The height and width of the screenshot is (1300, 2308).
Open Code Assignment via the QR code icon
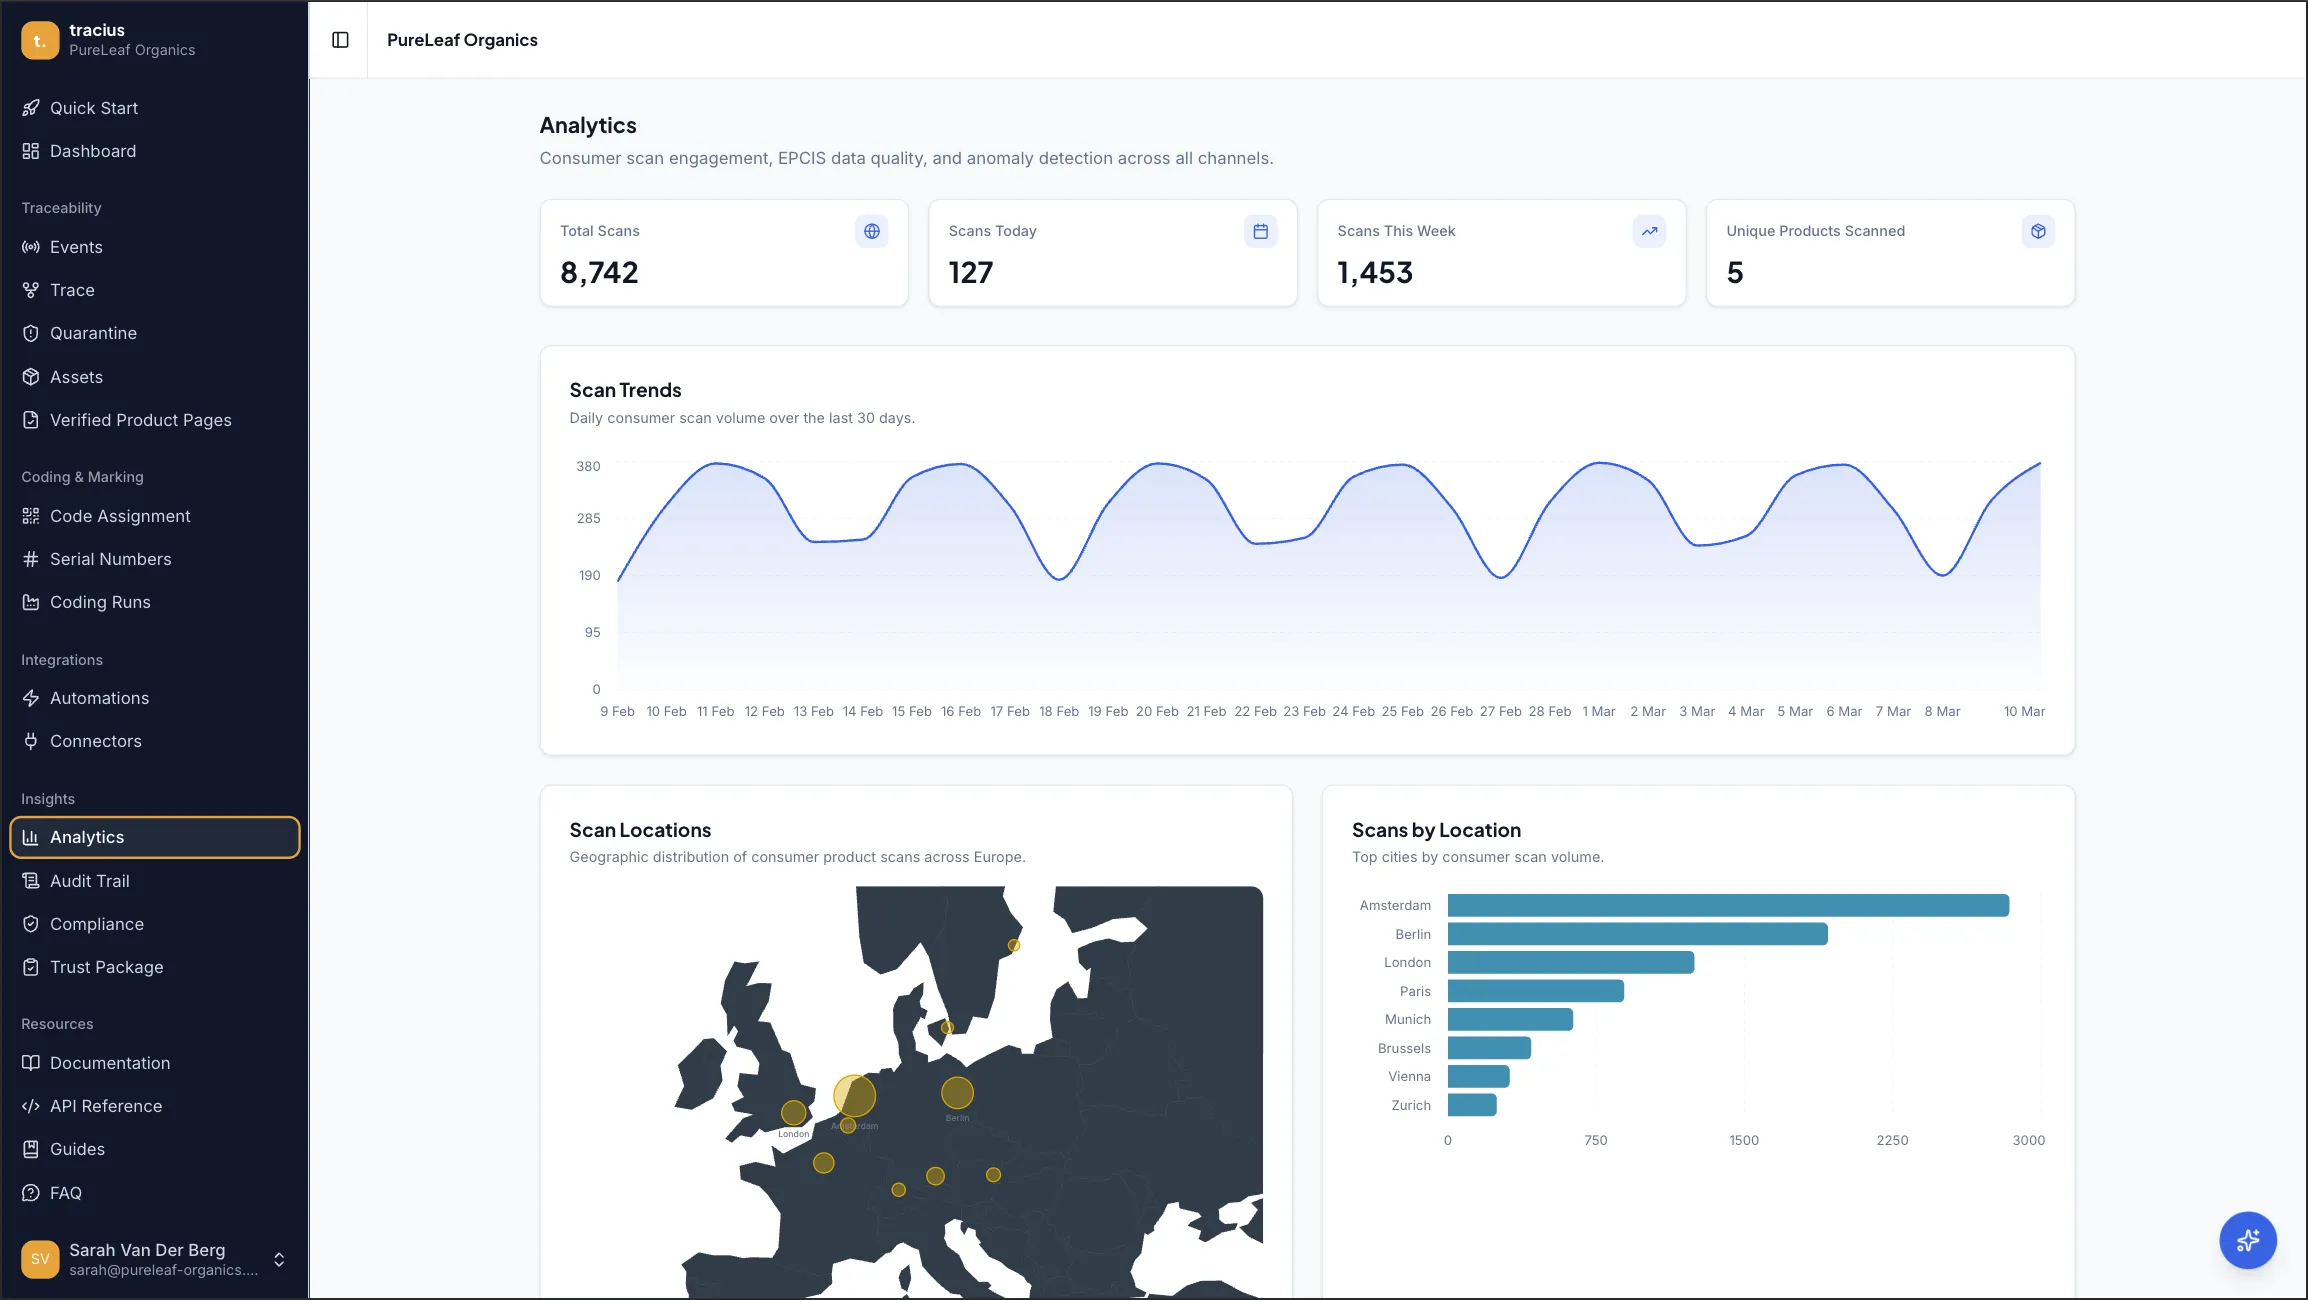point(31,516)
